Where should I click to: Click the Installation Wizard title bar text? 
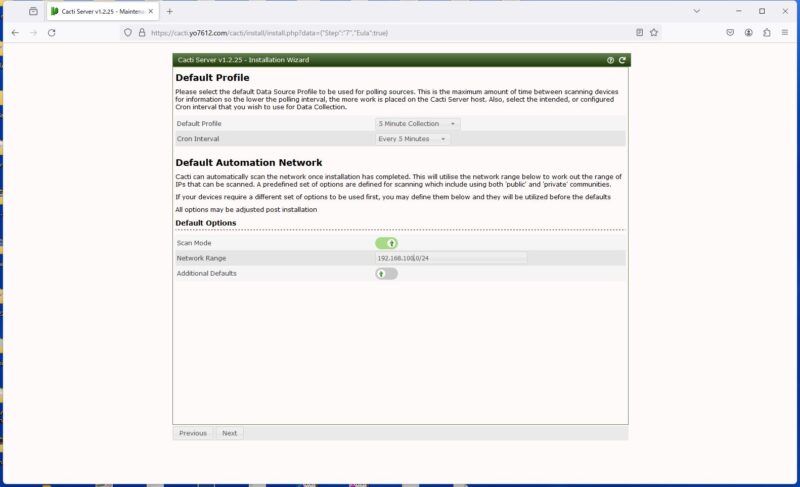pyautogui.click(x=243, y=60)
